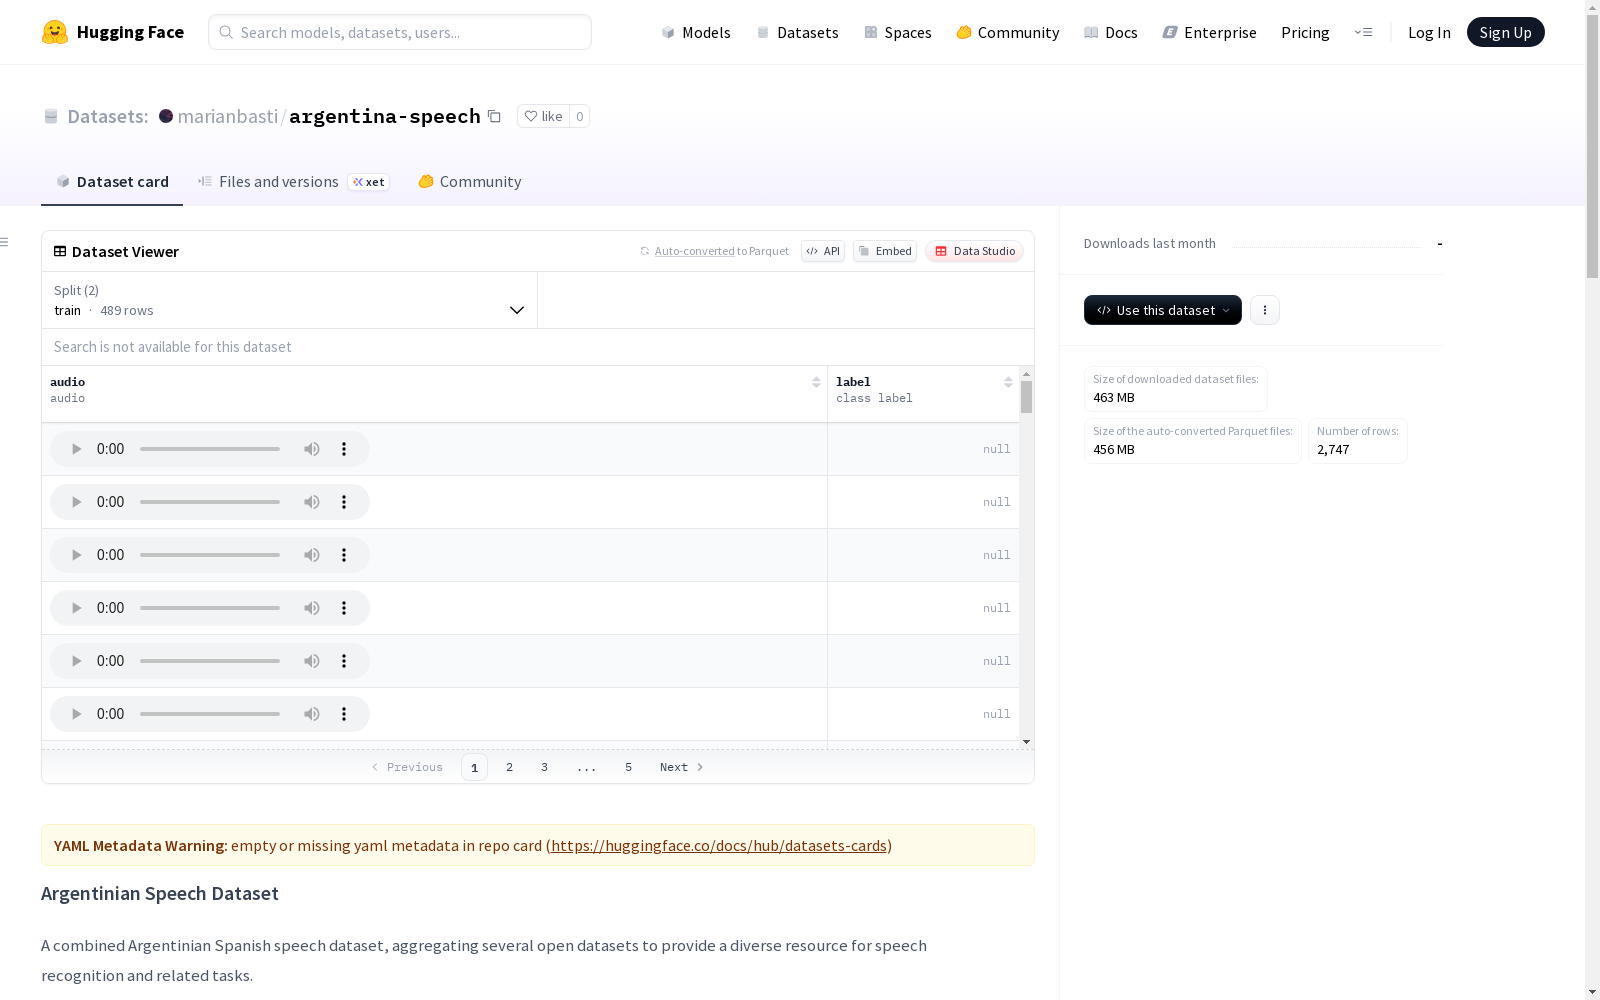Viewport: 1600px width, 1000px height.
Task: Mute the fifth row audio player
Action: click(312, 661)
